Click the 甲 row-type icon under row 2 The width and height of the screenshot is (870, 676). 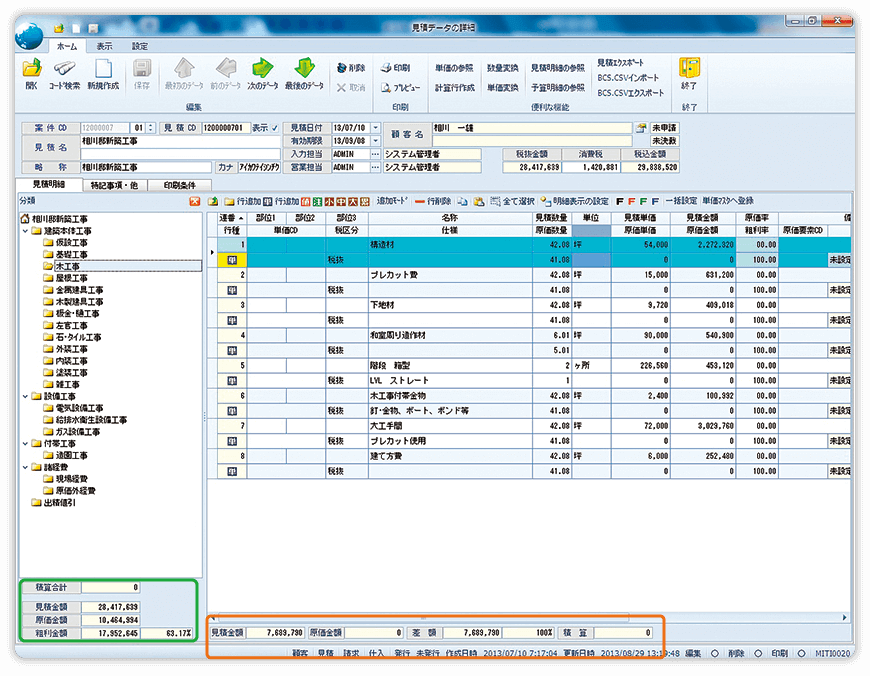(232, 290)
